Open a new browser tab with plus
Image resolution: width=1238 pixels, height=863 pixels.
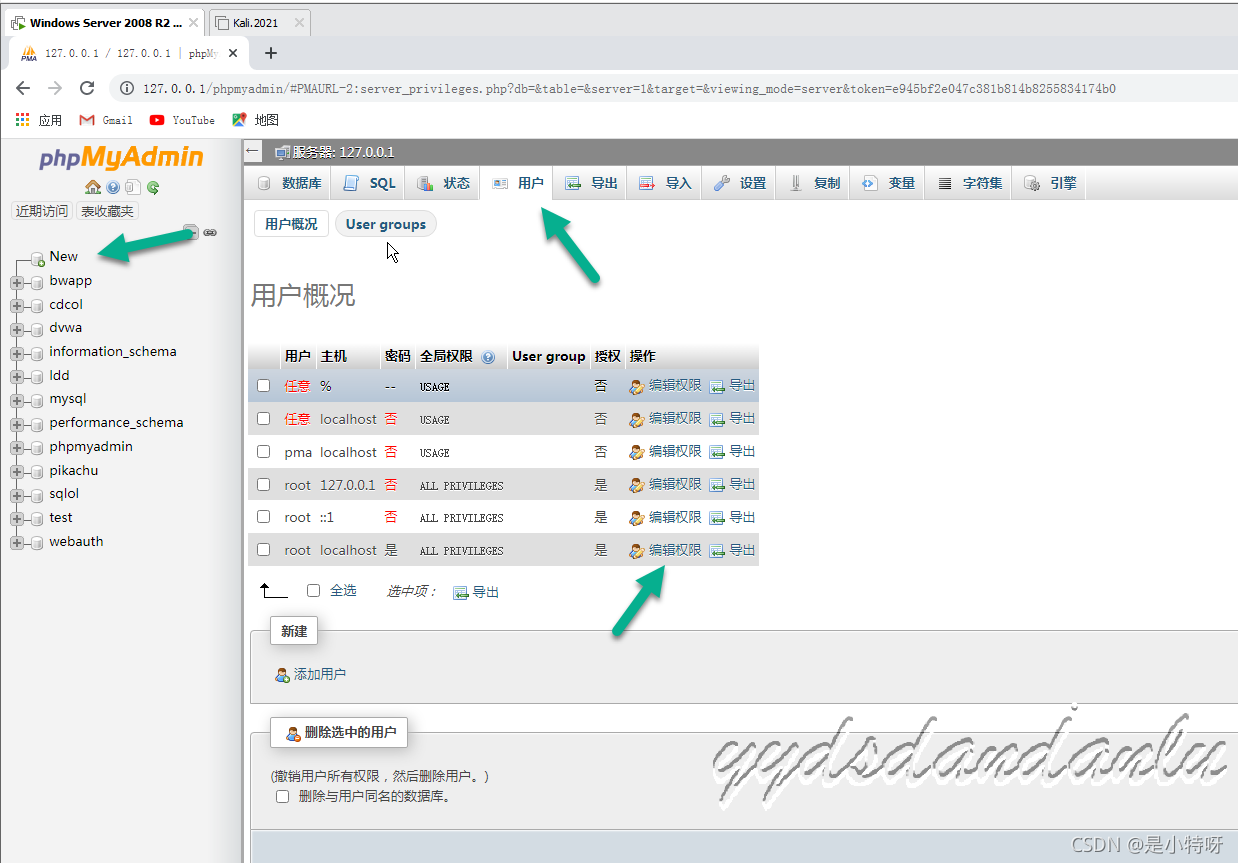[x=270, y=53]
